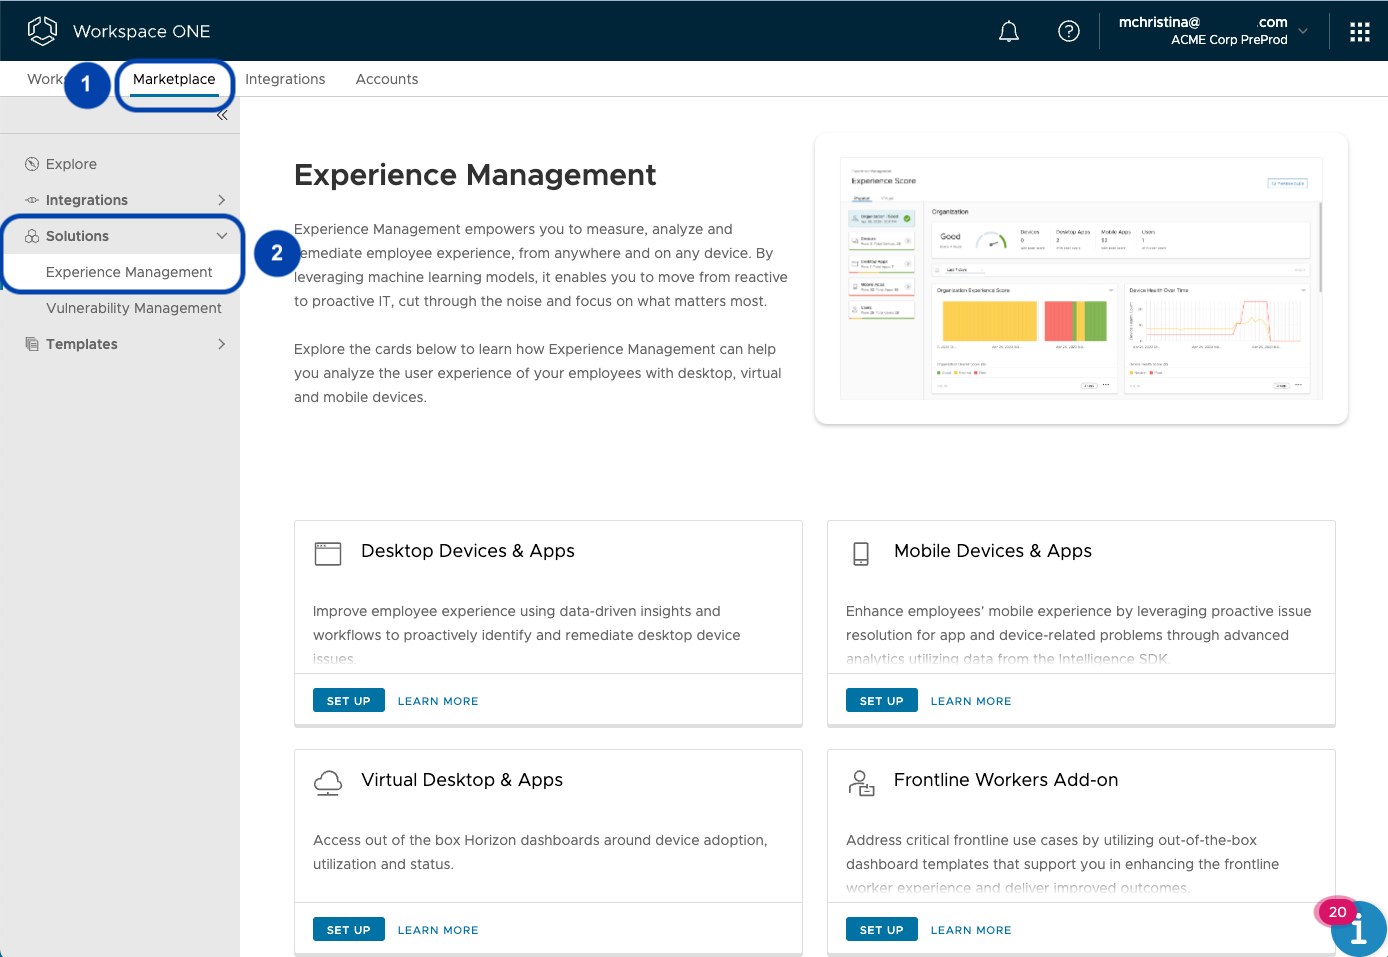Click the Frontline Workers Add-on icon
This screenshot has width=1388, height=957.
(861, 782)
